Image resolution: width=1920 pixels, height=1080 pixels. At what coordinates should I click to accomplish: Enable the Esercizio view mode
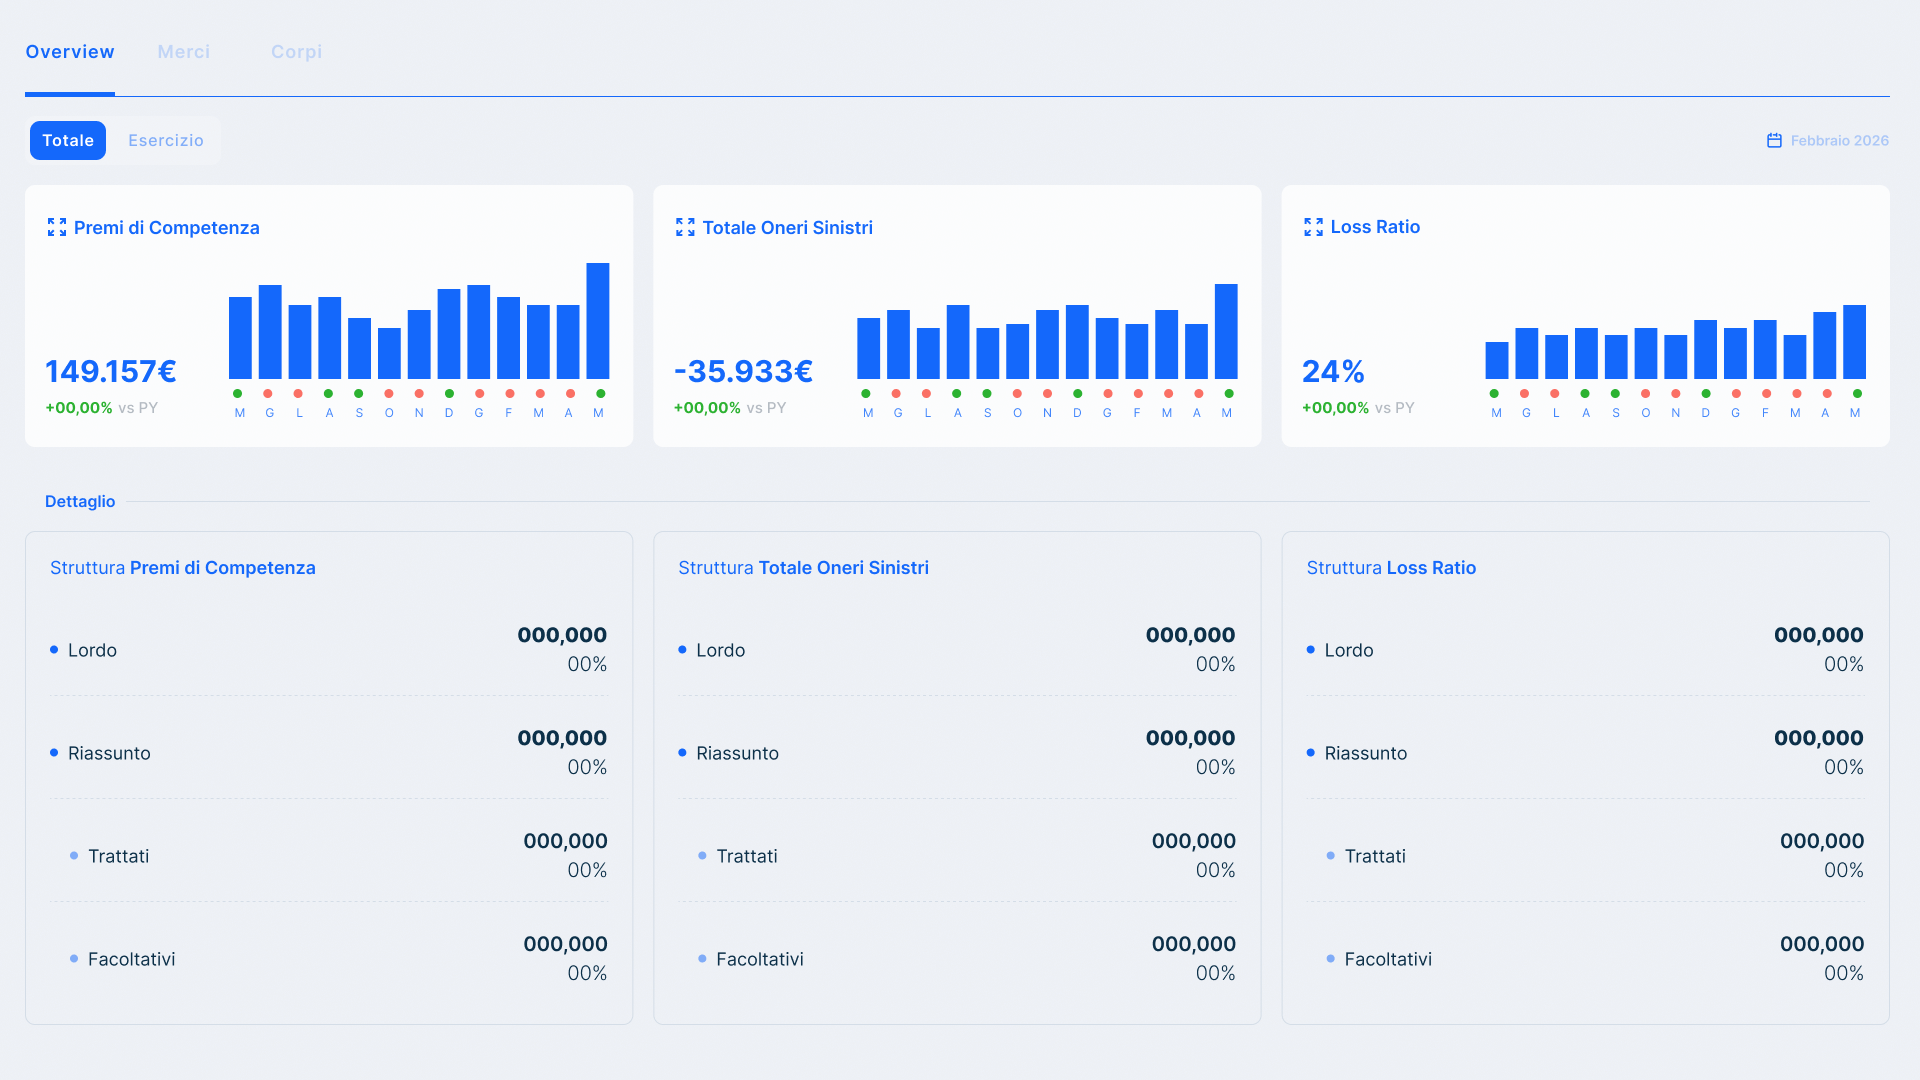(165, 140)
